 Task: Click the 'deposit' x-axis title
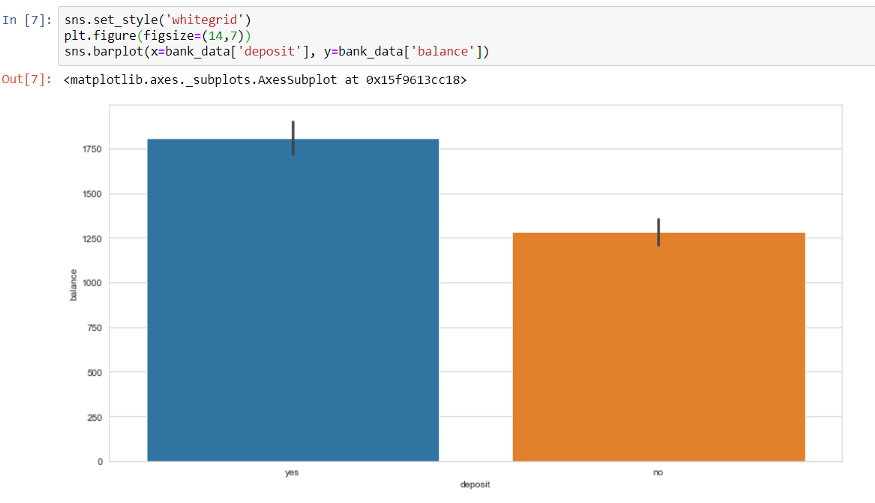click(x=475, y=484)
